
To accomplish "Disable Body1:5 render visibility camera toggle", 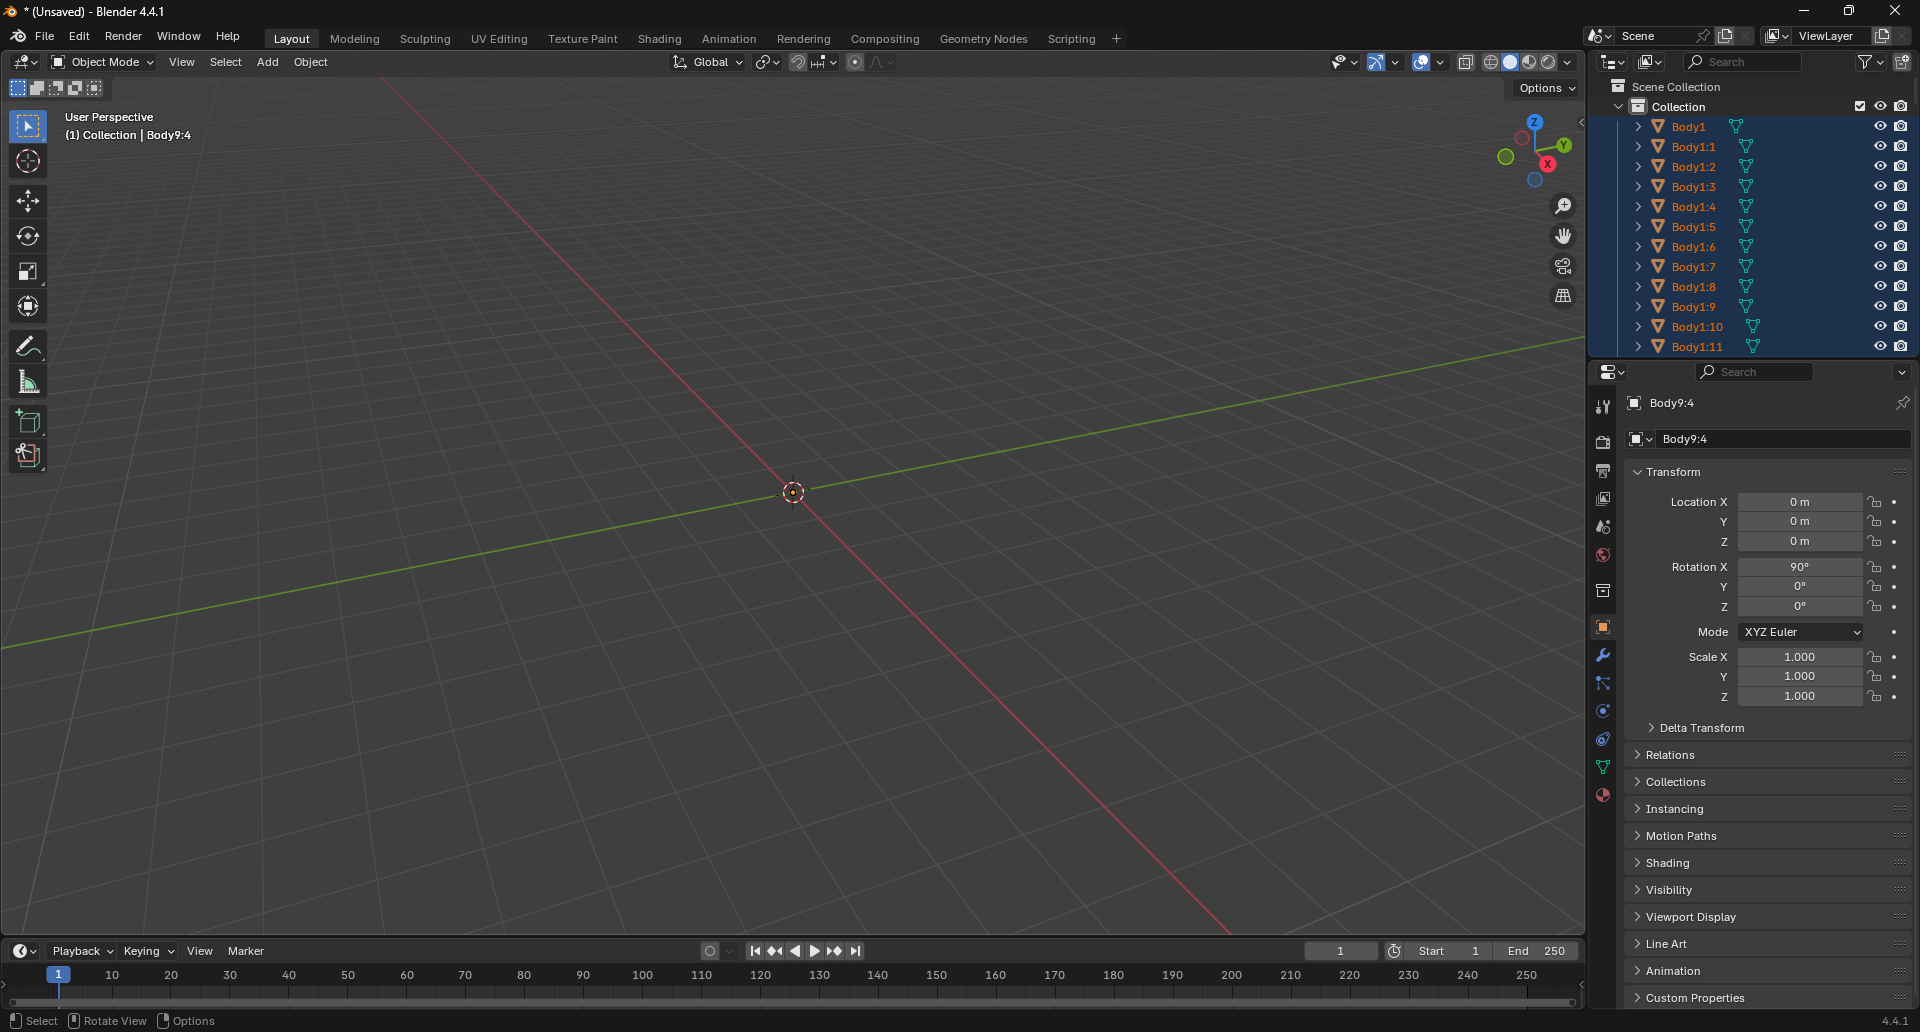I will pos(1901,226).
